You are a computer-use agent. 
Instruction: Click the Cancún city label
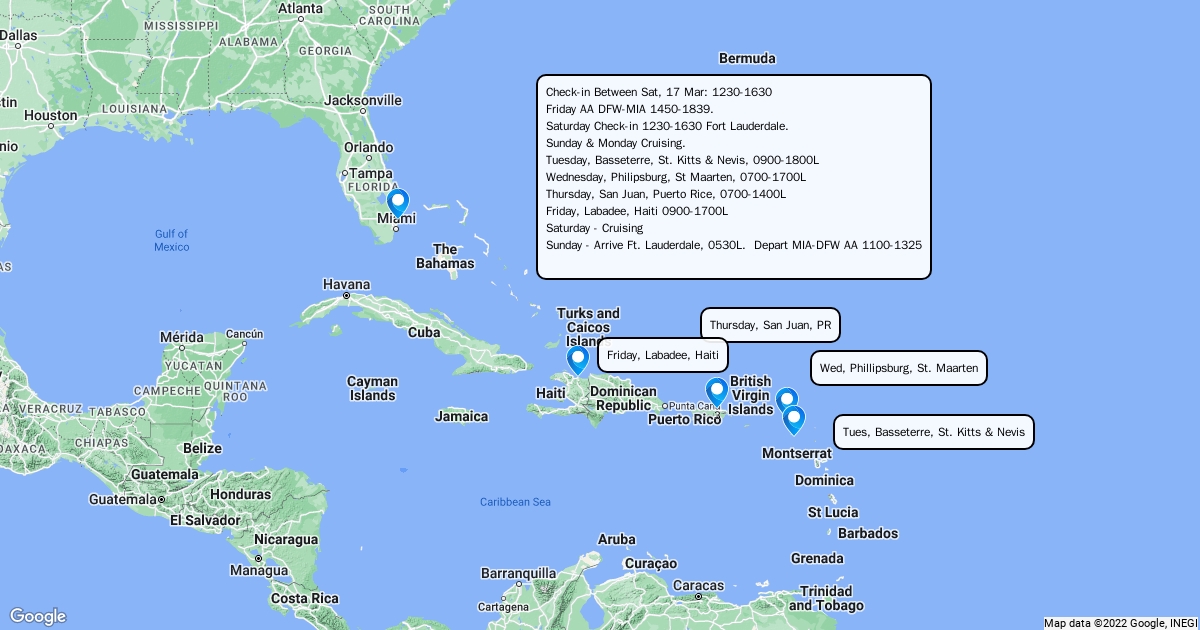(x=244, y=333)
